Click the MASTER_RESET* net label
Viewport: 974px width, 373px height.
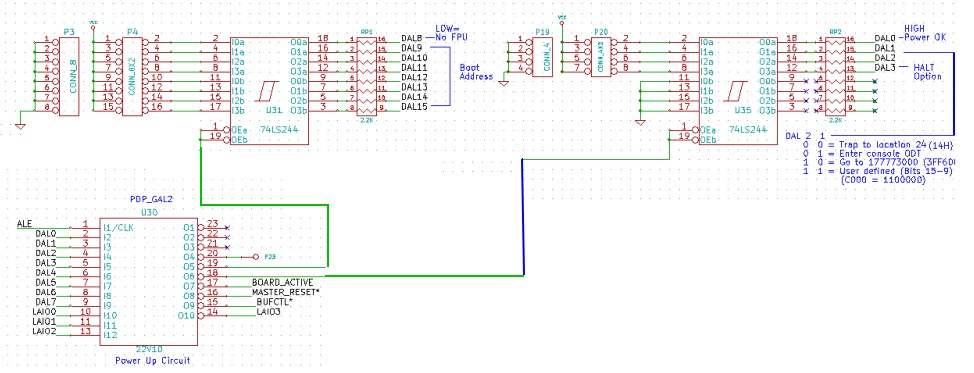click(x=285, y=292)
